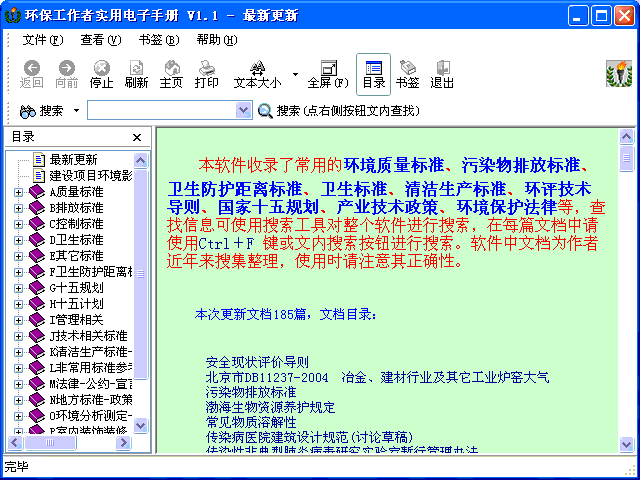Screen dimensions: 640x480
Task: Click the 退出 (Exit) toolbar icon
Action: 441,74
